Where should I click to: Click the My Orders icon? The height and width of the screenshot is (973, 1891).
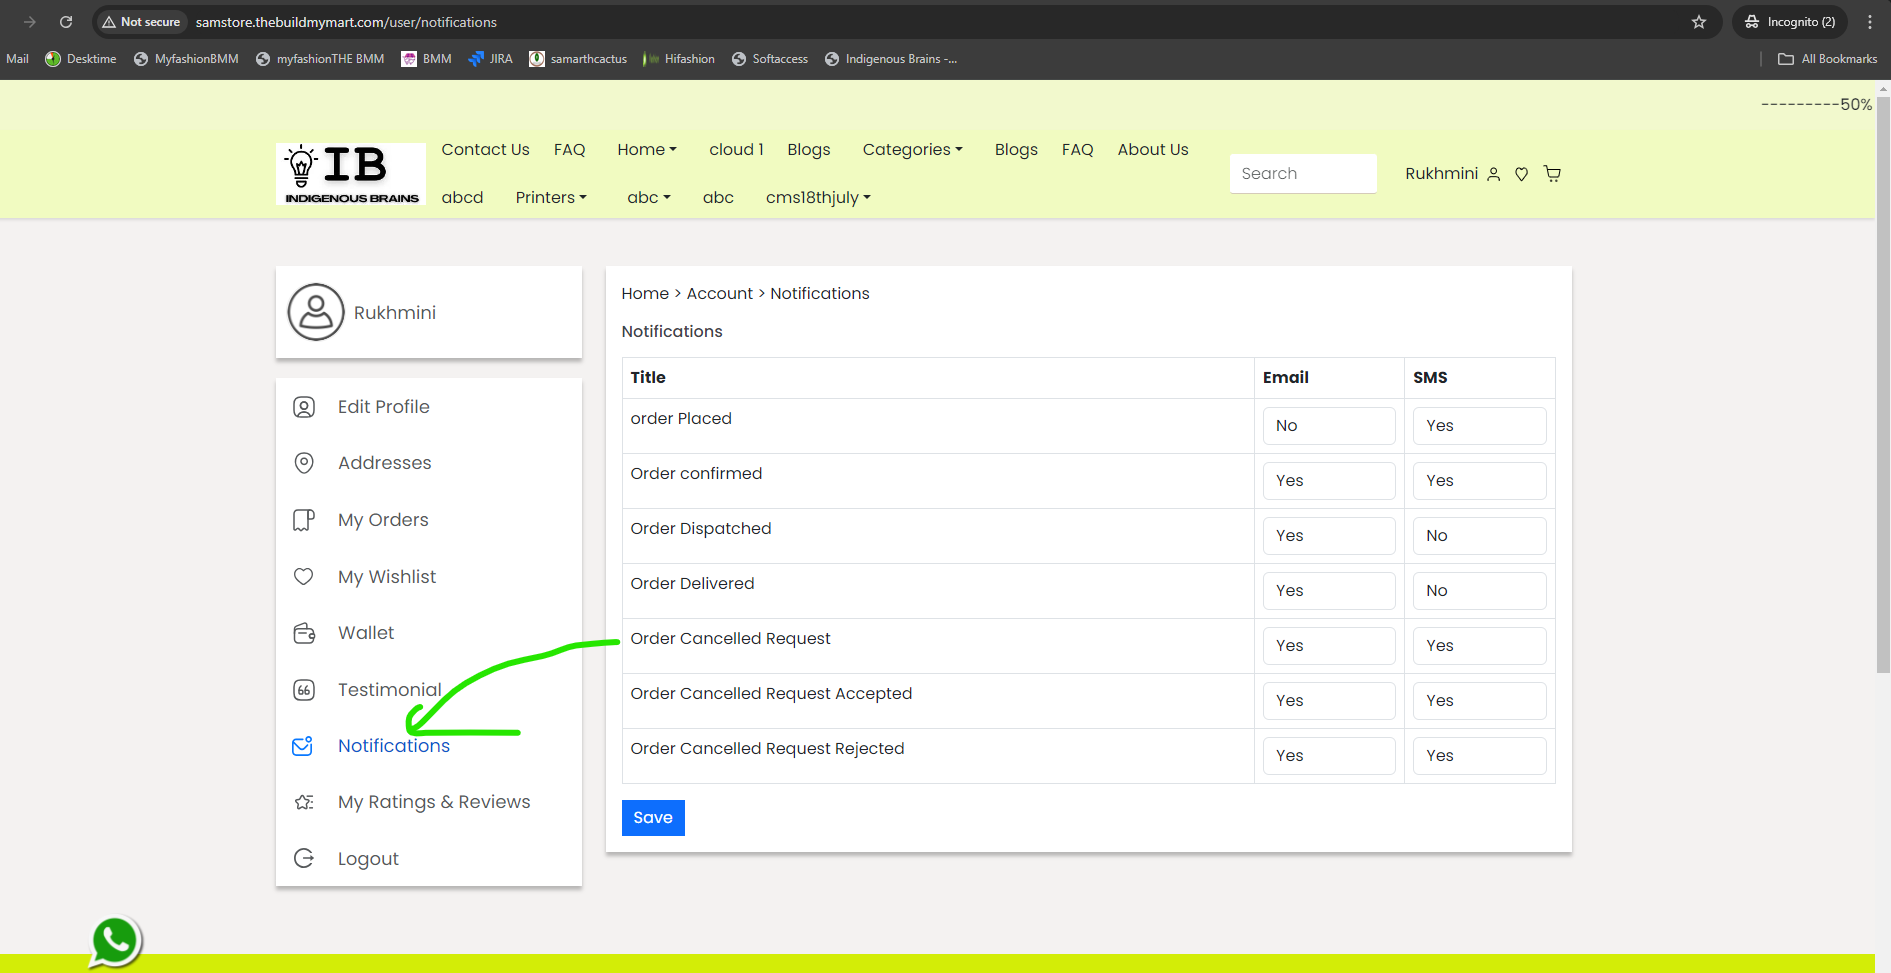(x=304, y=520)
